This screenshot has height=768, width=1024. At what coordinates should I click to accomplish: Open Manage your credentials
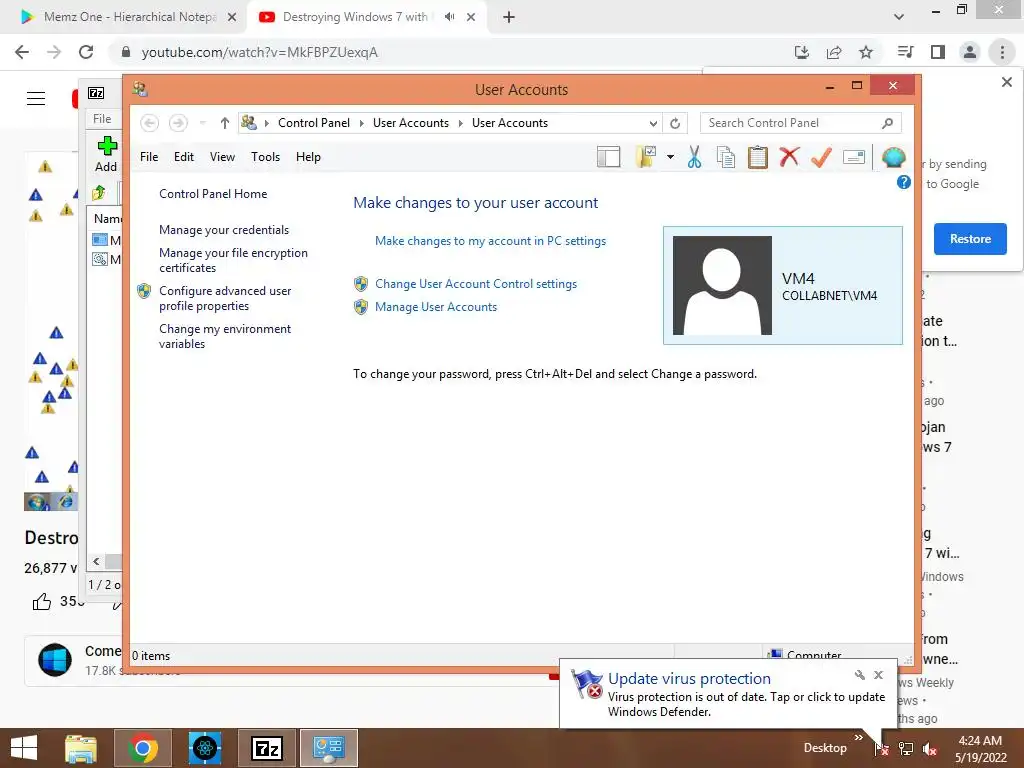[224, 230]
